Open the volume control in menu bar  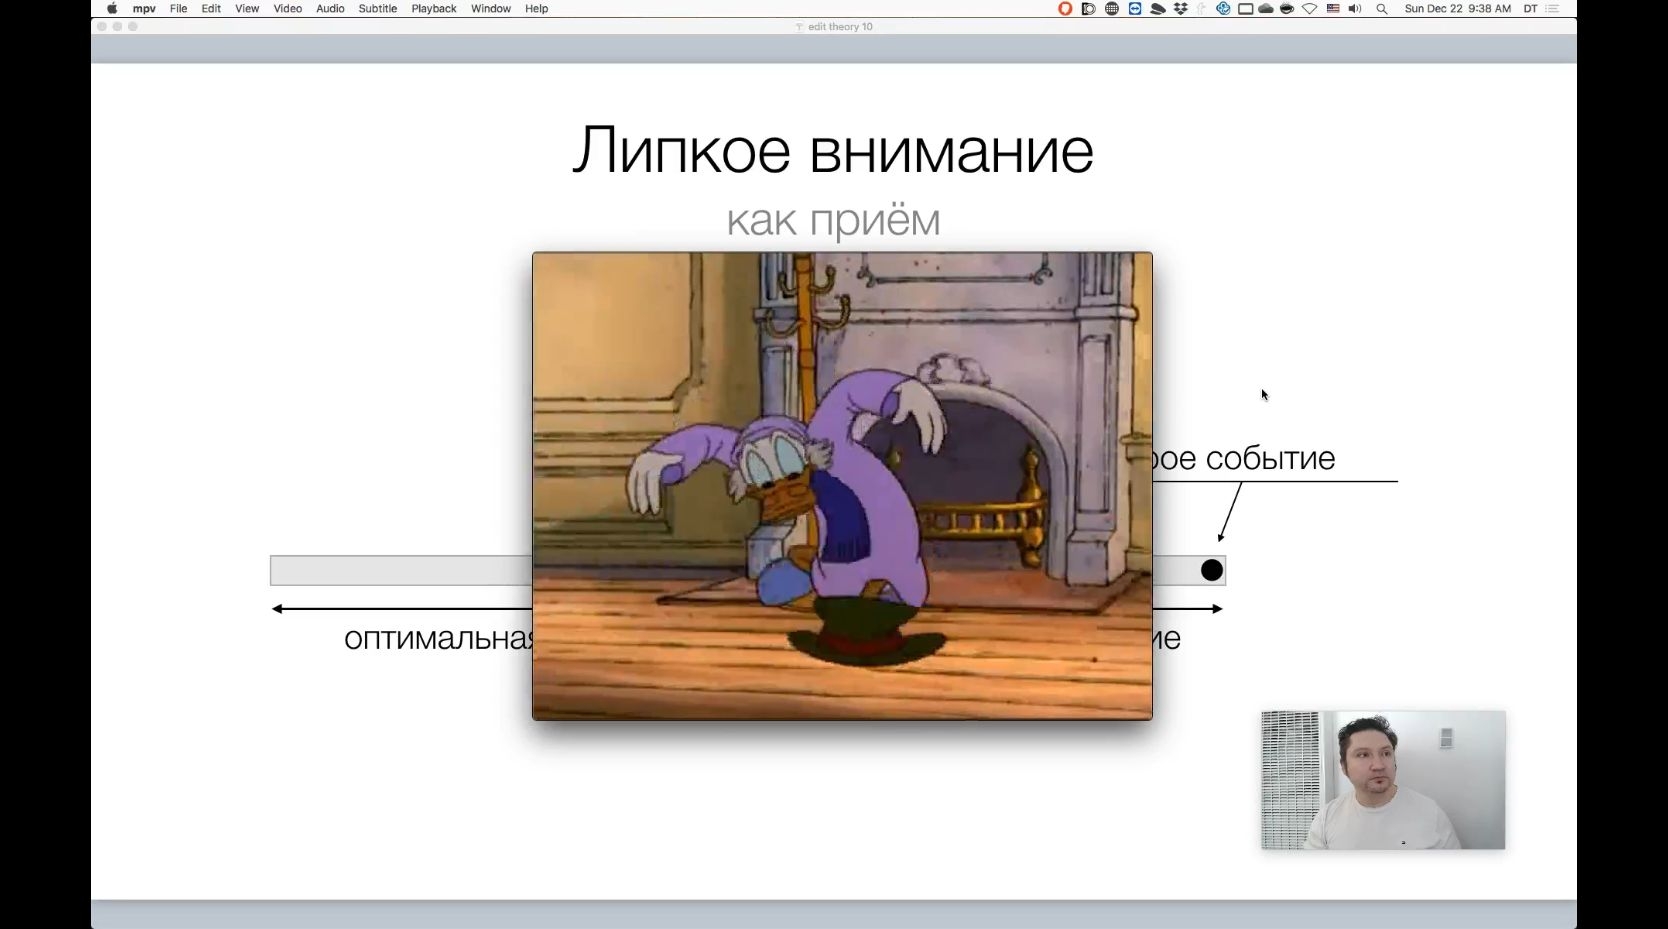[x=1355, y=9]
